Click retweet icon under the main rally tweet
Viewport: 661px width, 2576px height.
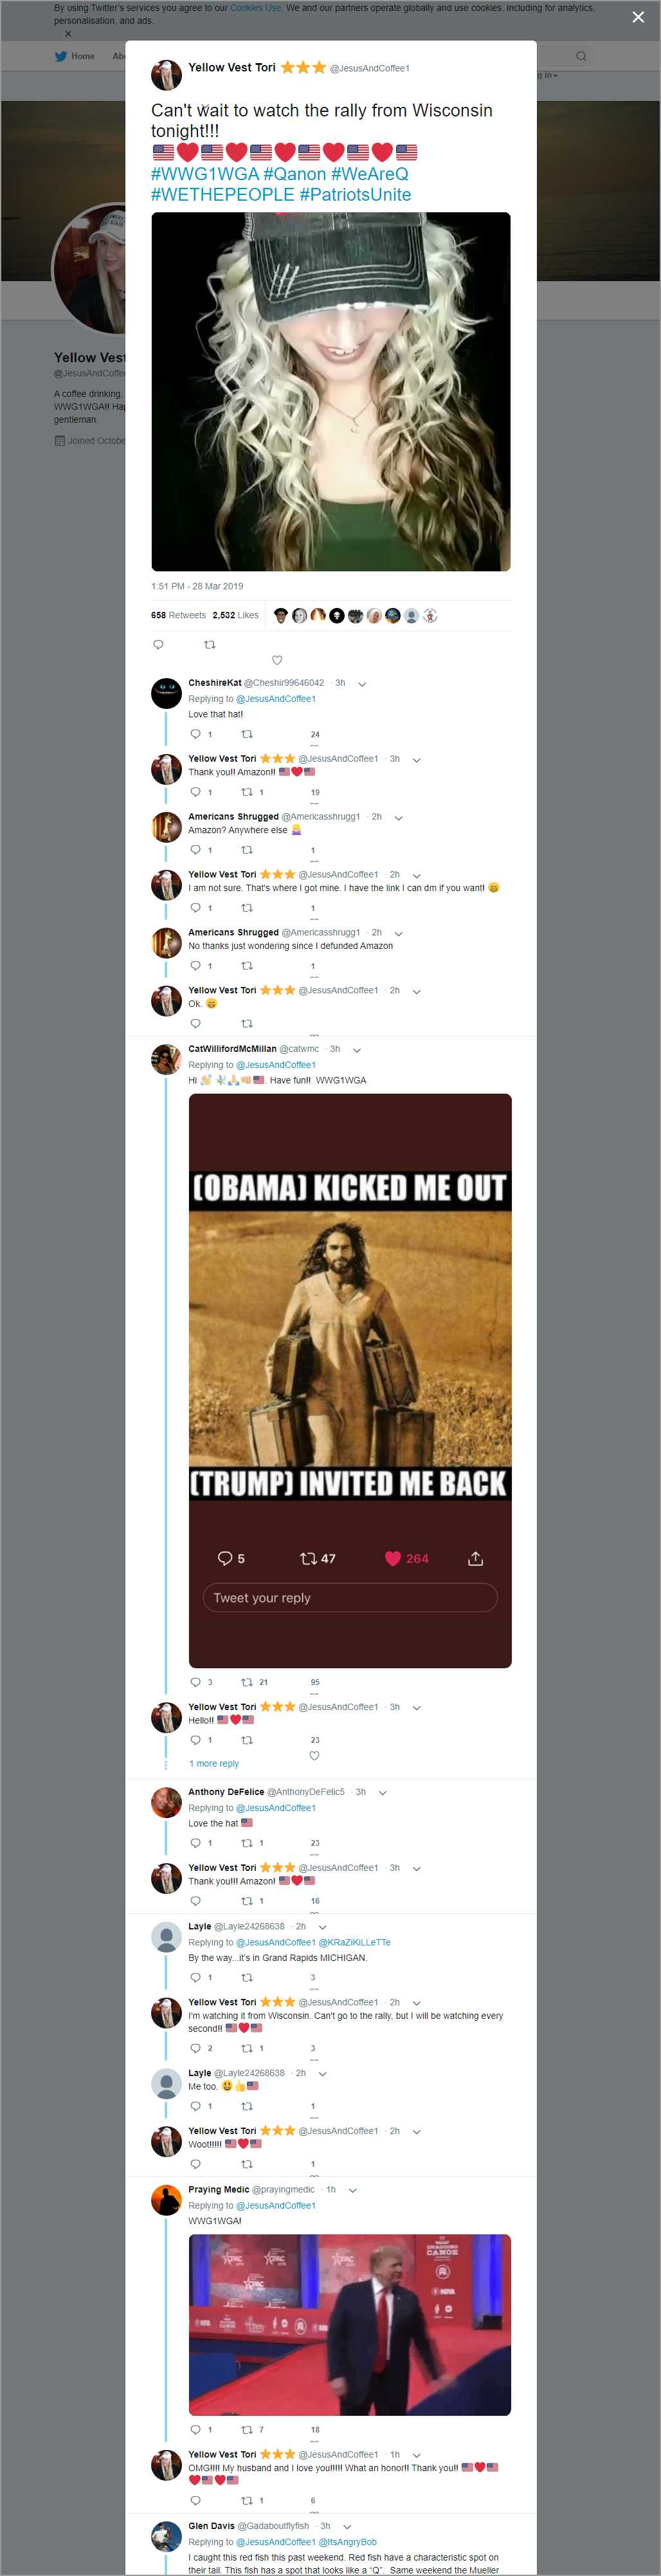tap(210, 644)
